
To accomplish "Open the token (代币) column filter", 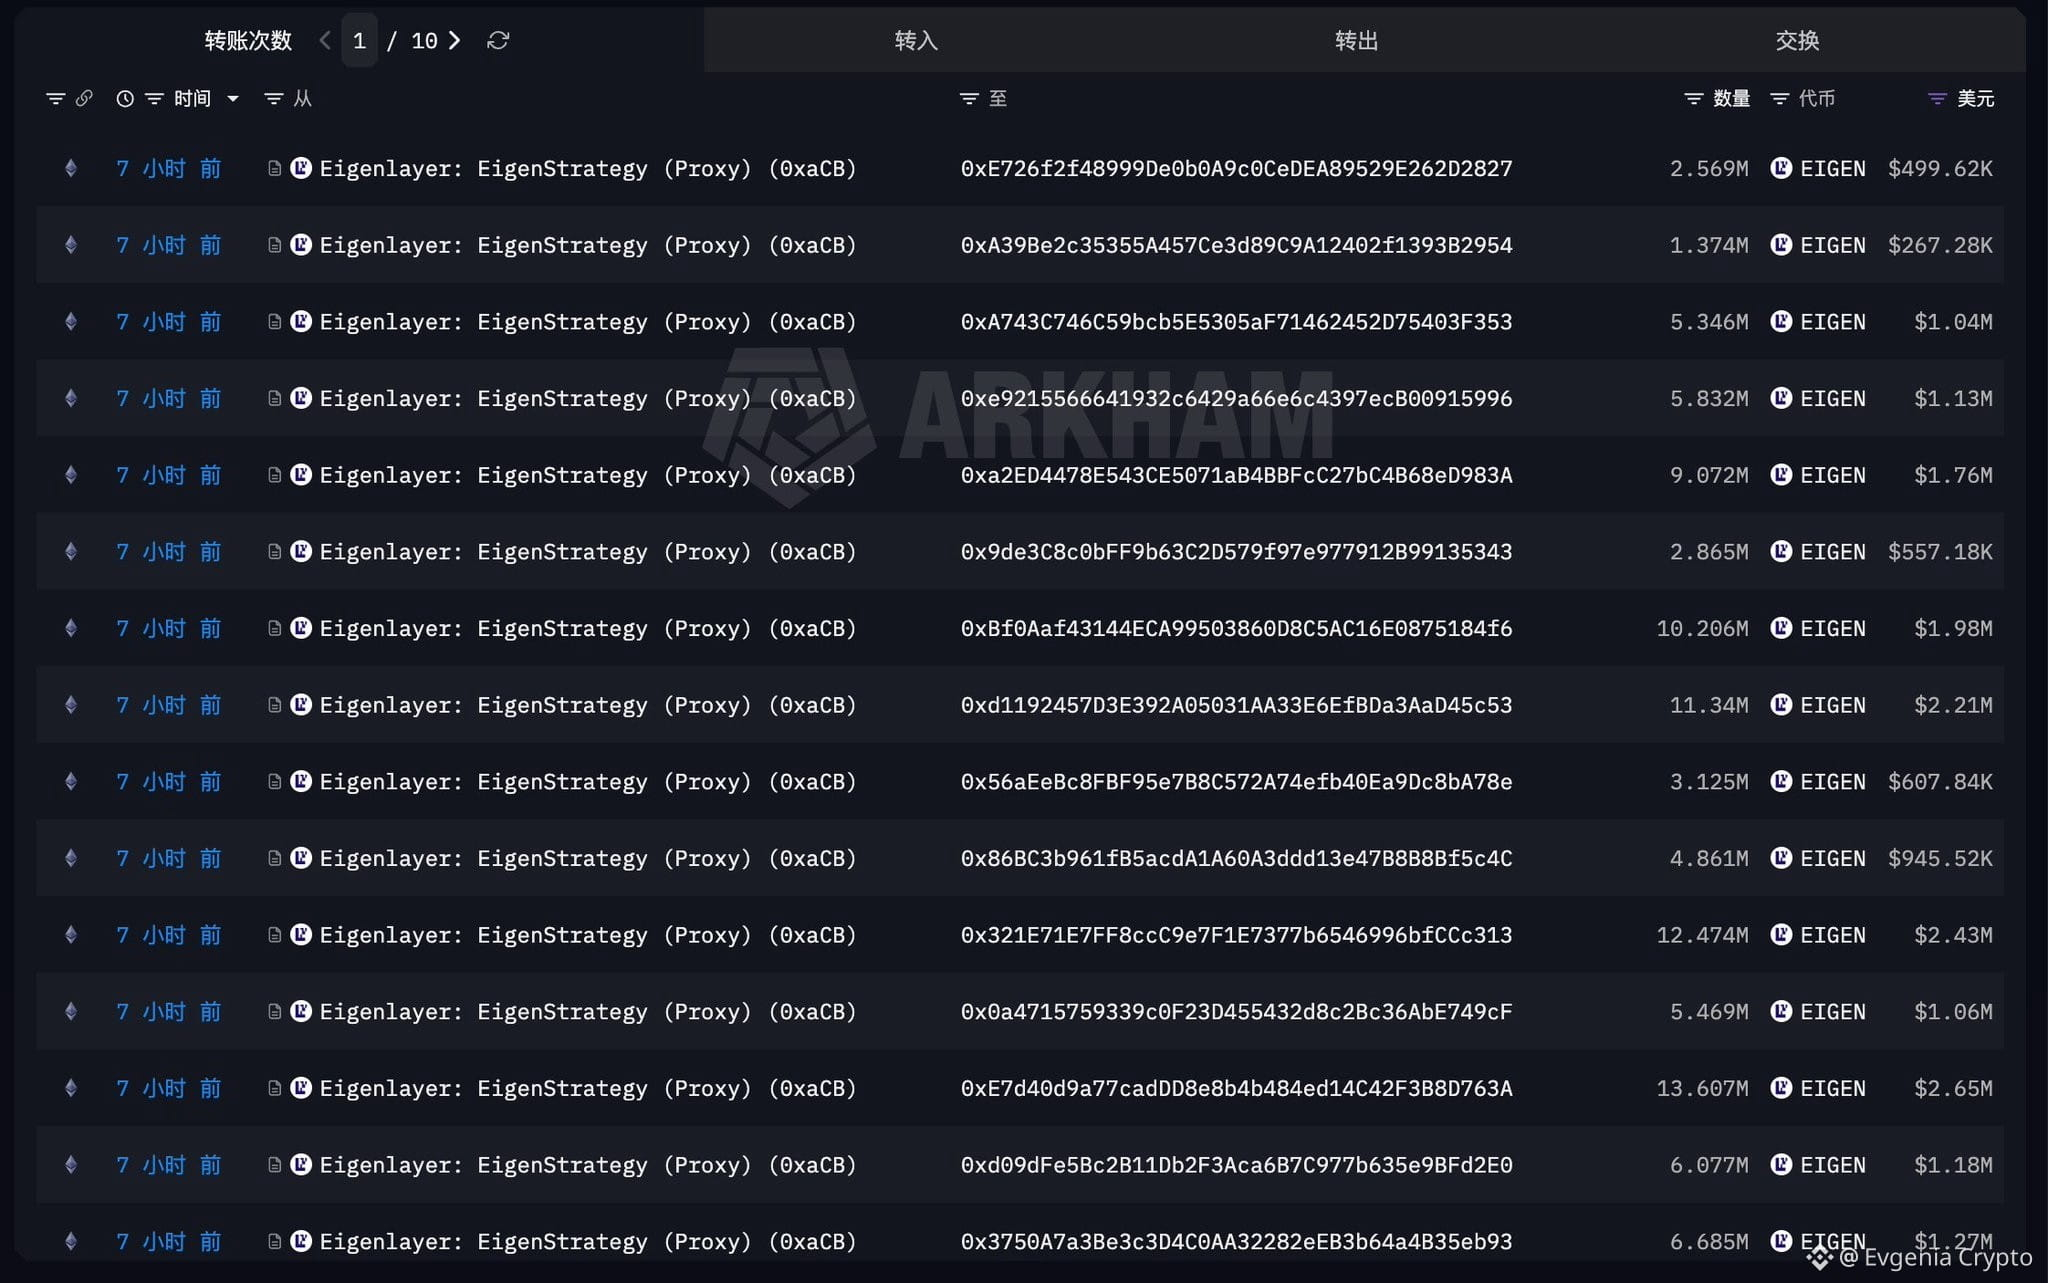I will pos(1779,98).
